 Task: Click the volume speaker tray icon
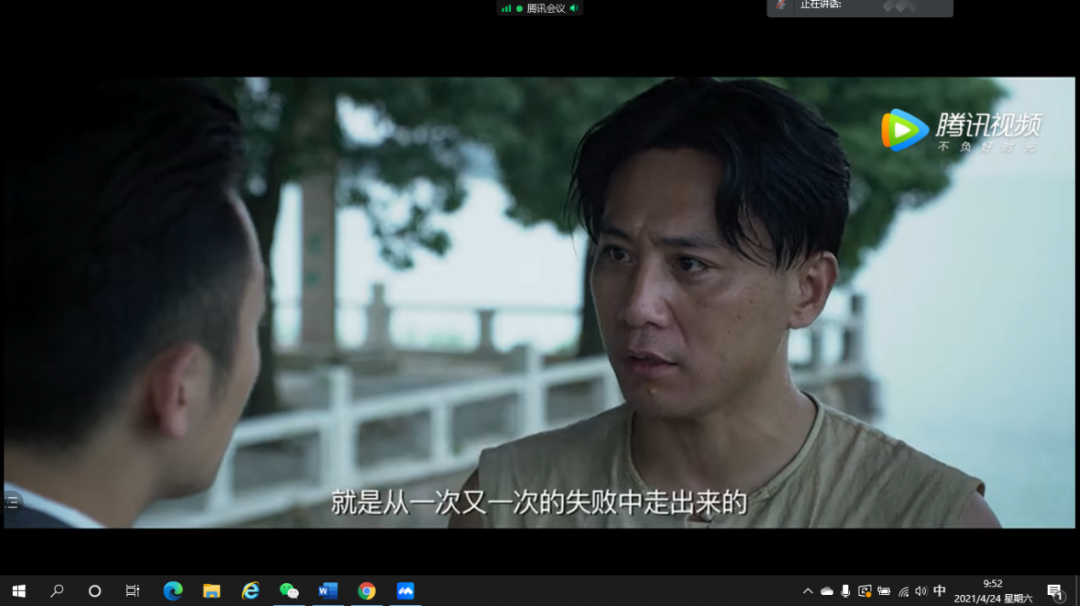[x=921, y=591]
